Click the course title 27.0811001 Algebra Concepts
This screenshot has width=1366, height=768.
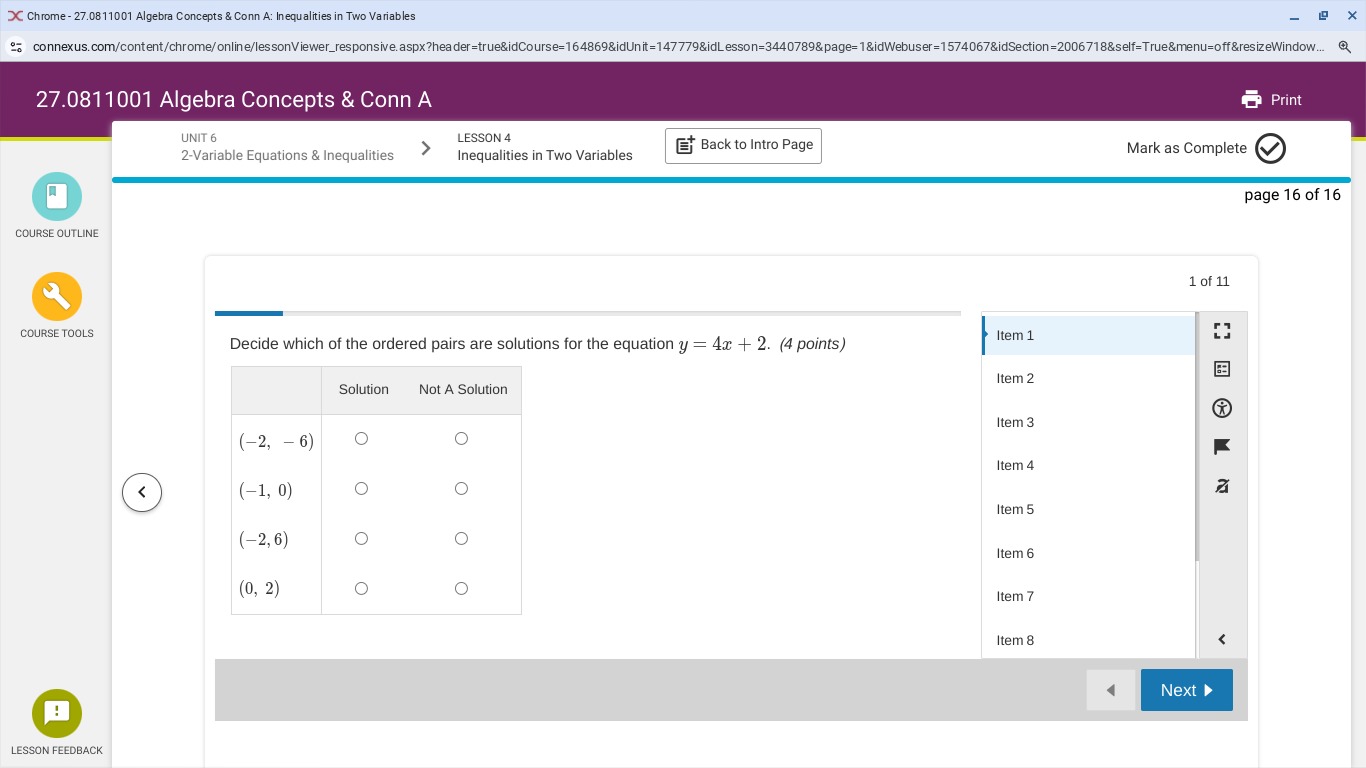pos(234,100)
